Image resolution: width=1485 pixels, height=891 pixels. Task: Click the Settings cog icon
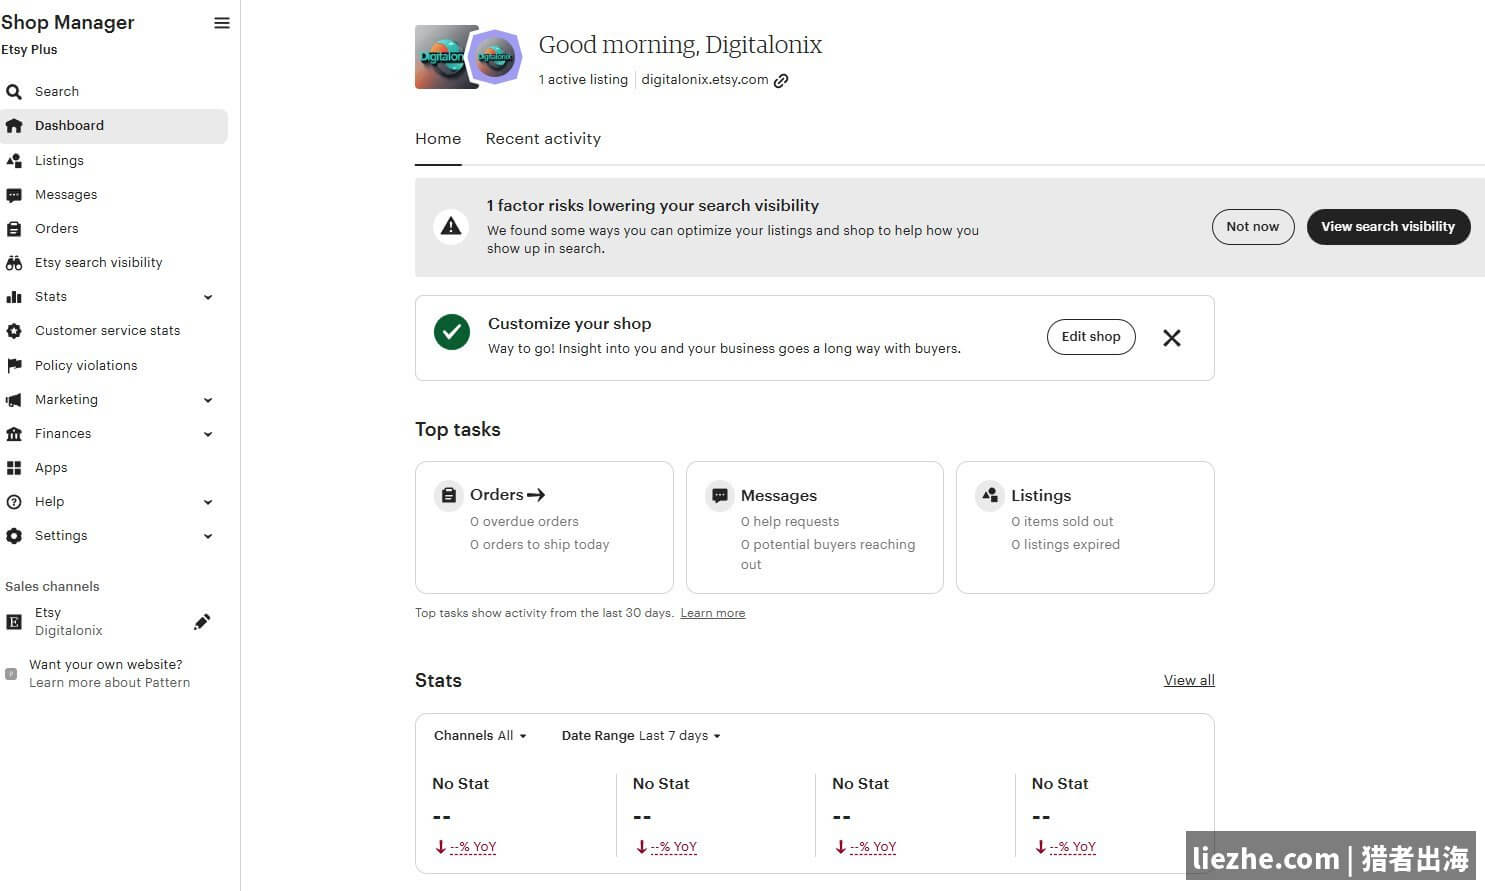pos(14,536)
